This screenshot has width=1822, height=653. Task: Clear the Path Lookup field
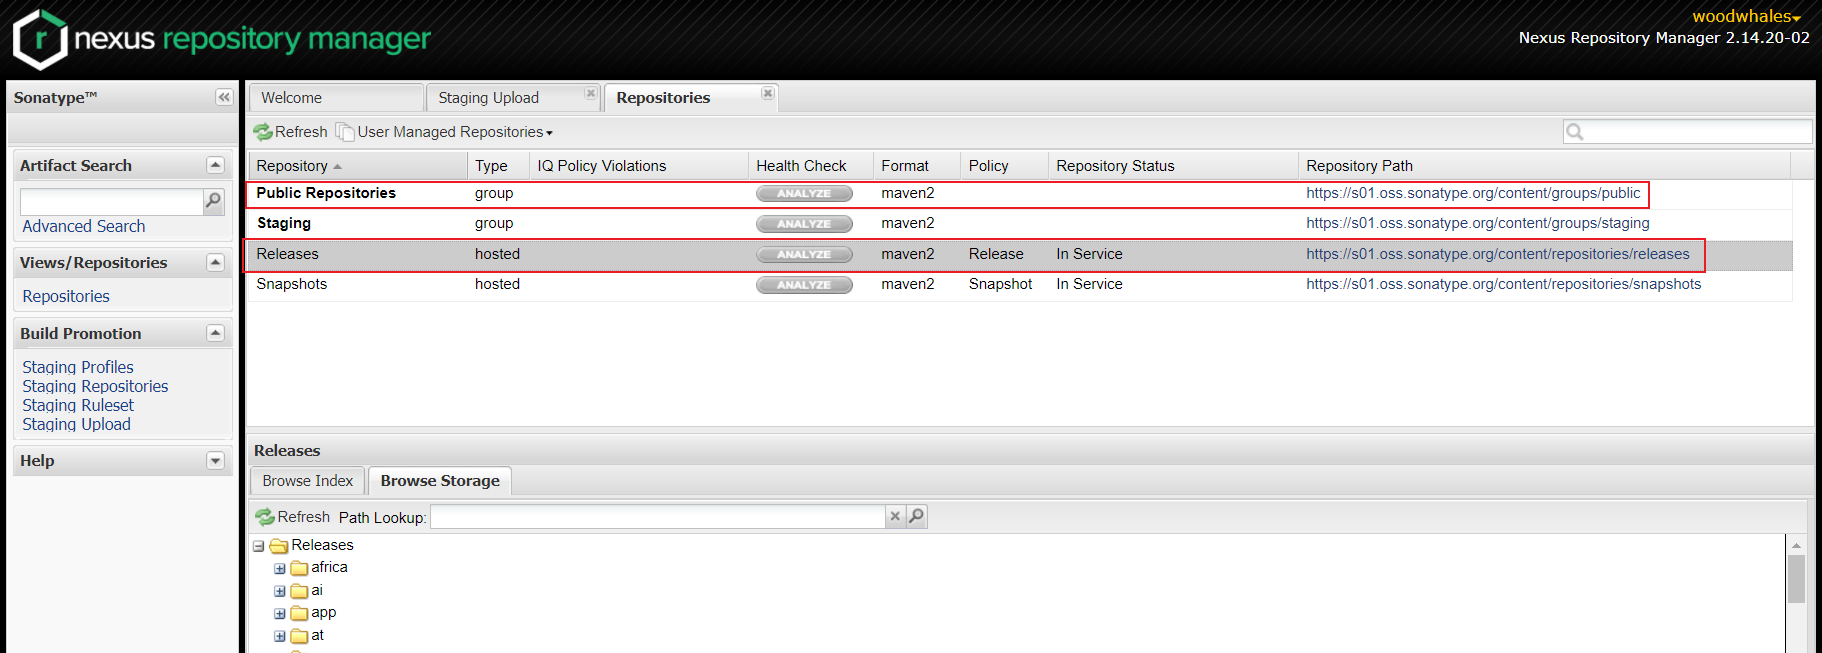[895, 516]
